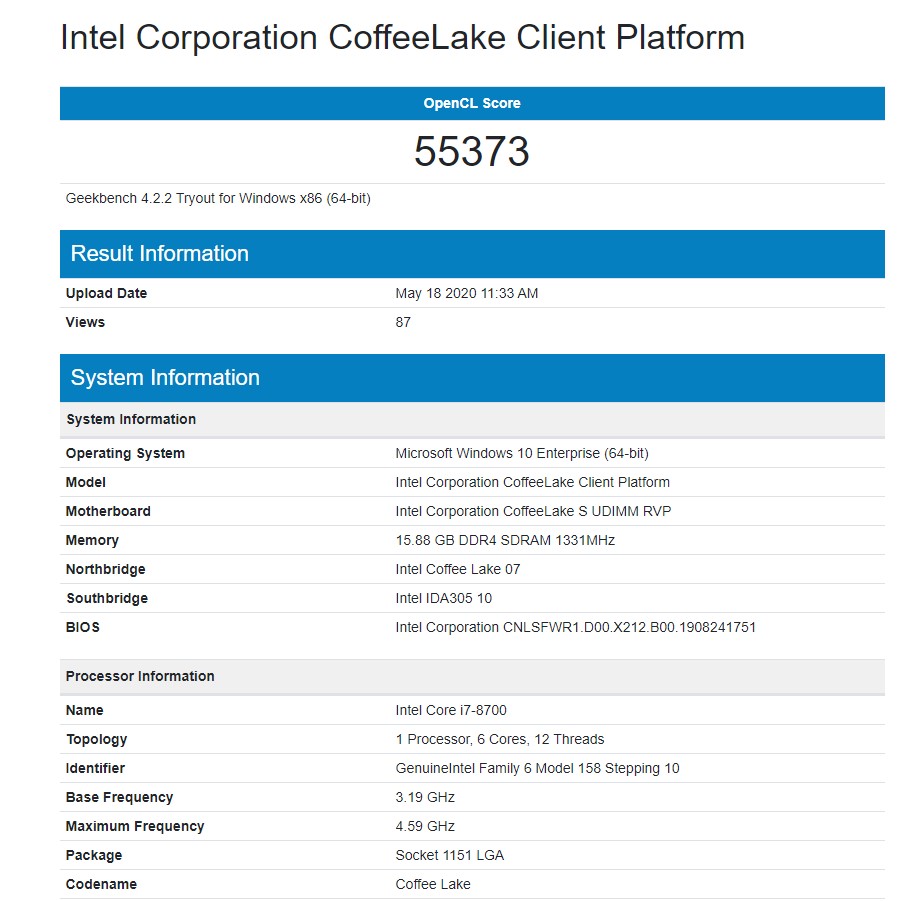Click the blue System Information section header
The height and width of the screenshot is (901, 912).
pyautogui.click(x=165, y=378)
